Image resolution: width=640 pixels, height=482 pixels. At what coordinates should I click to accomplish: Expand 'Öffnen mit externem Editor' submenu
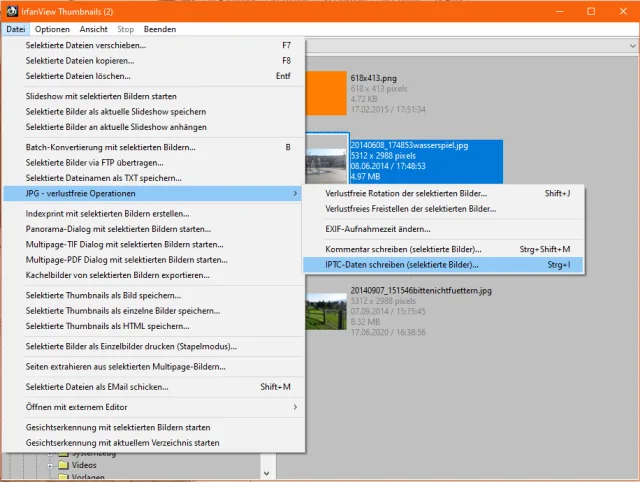(x=295, y=407)
